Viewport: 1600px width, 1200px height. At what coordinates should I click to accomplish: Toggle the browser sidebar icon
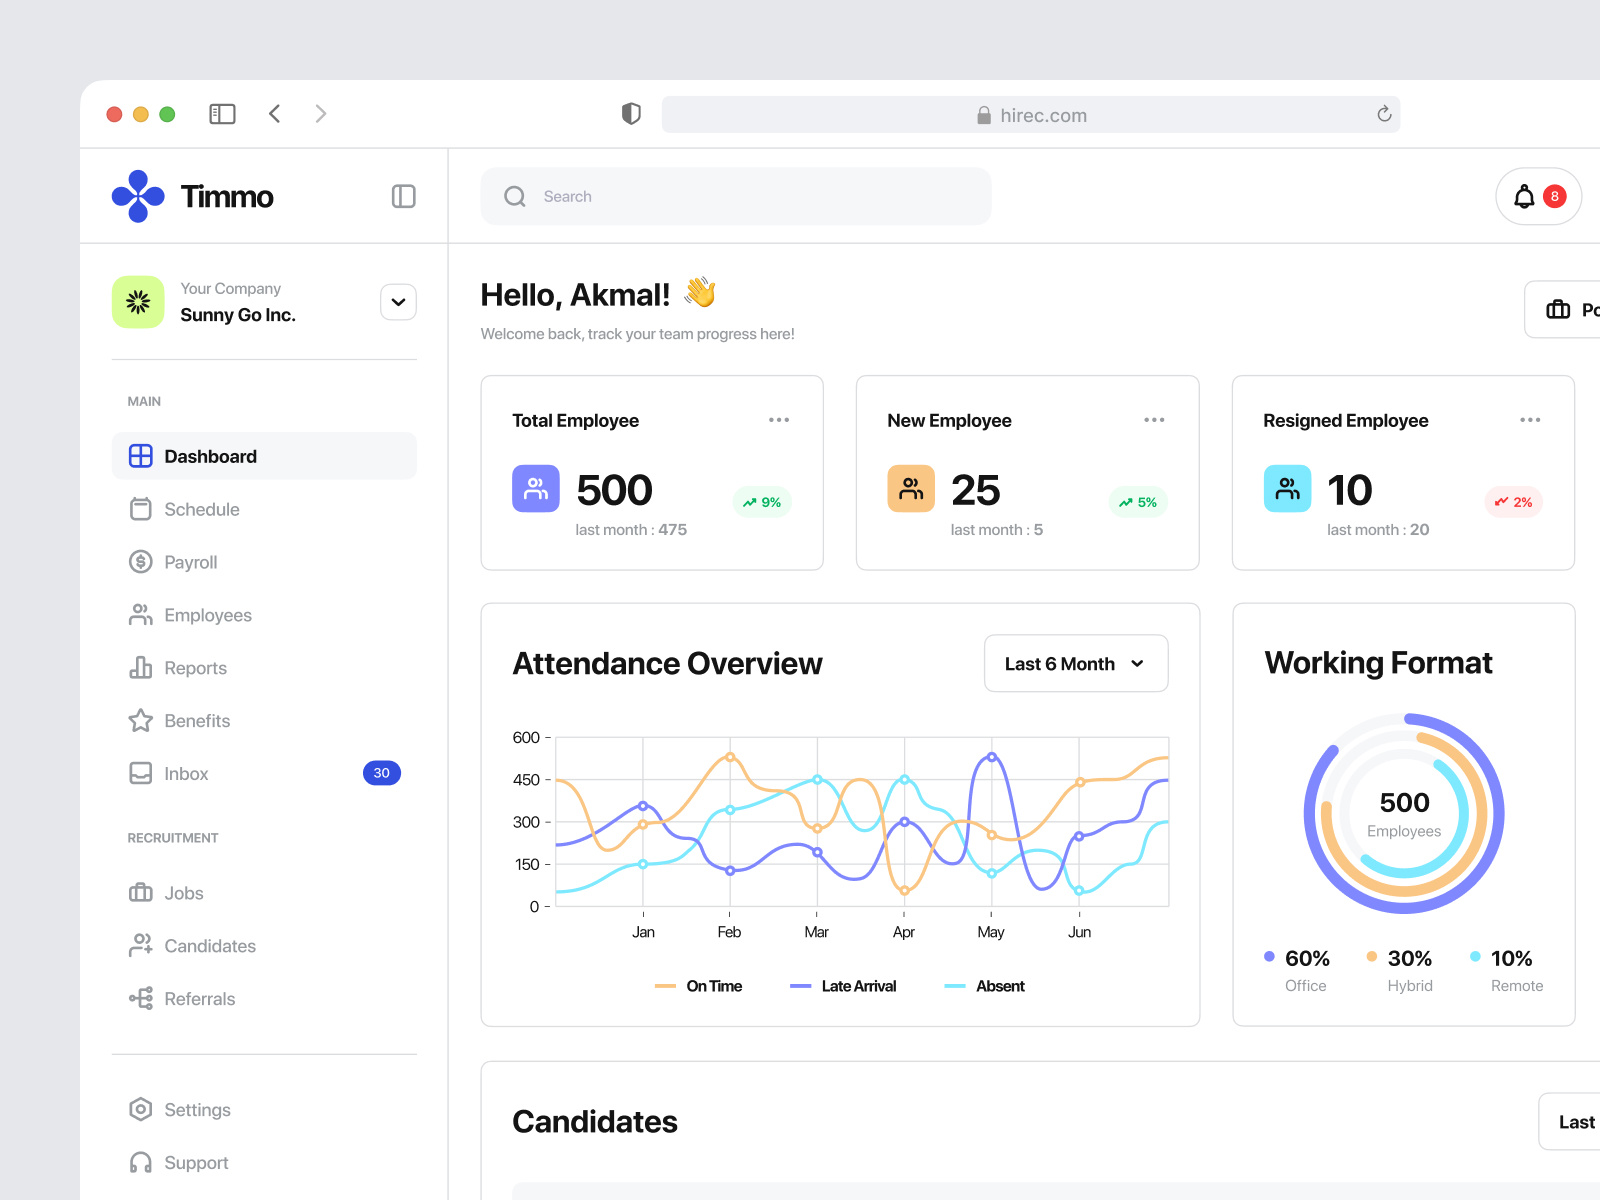[222, 114]
